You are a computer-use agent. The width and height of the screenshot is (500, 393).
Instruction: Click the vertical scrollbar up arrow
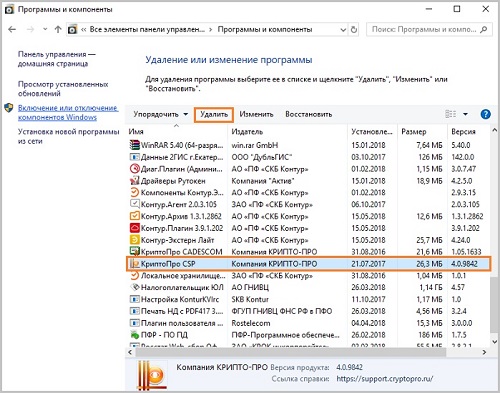pos(494,130)
